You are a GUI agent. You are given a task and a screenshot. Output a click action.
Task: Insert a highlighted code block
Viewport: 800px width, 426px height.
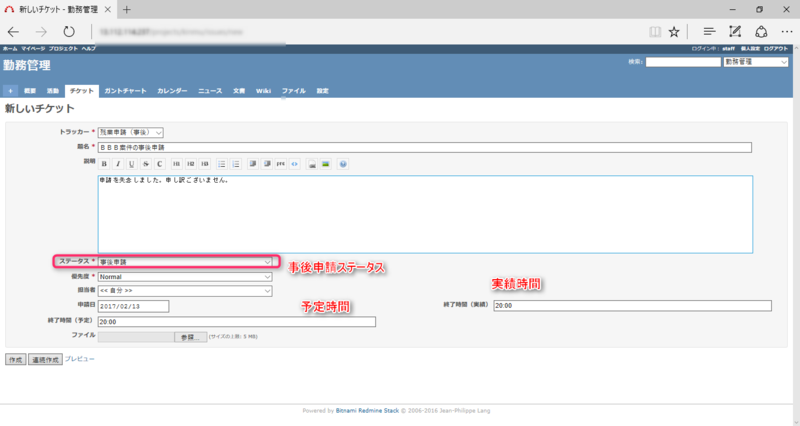click(294, 164)
